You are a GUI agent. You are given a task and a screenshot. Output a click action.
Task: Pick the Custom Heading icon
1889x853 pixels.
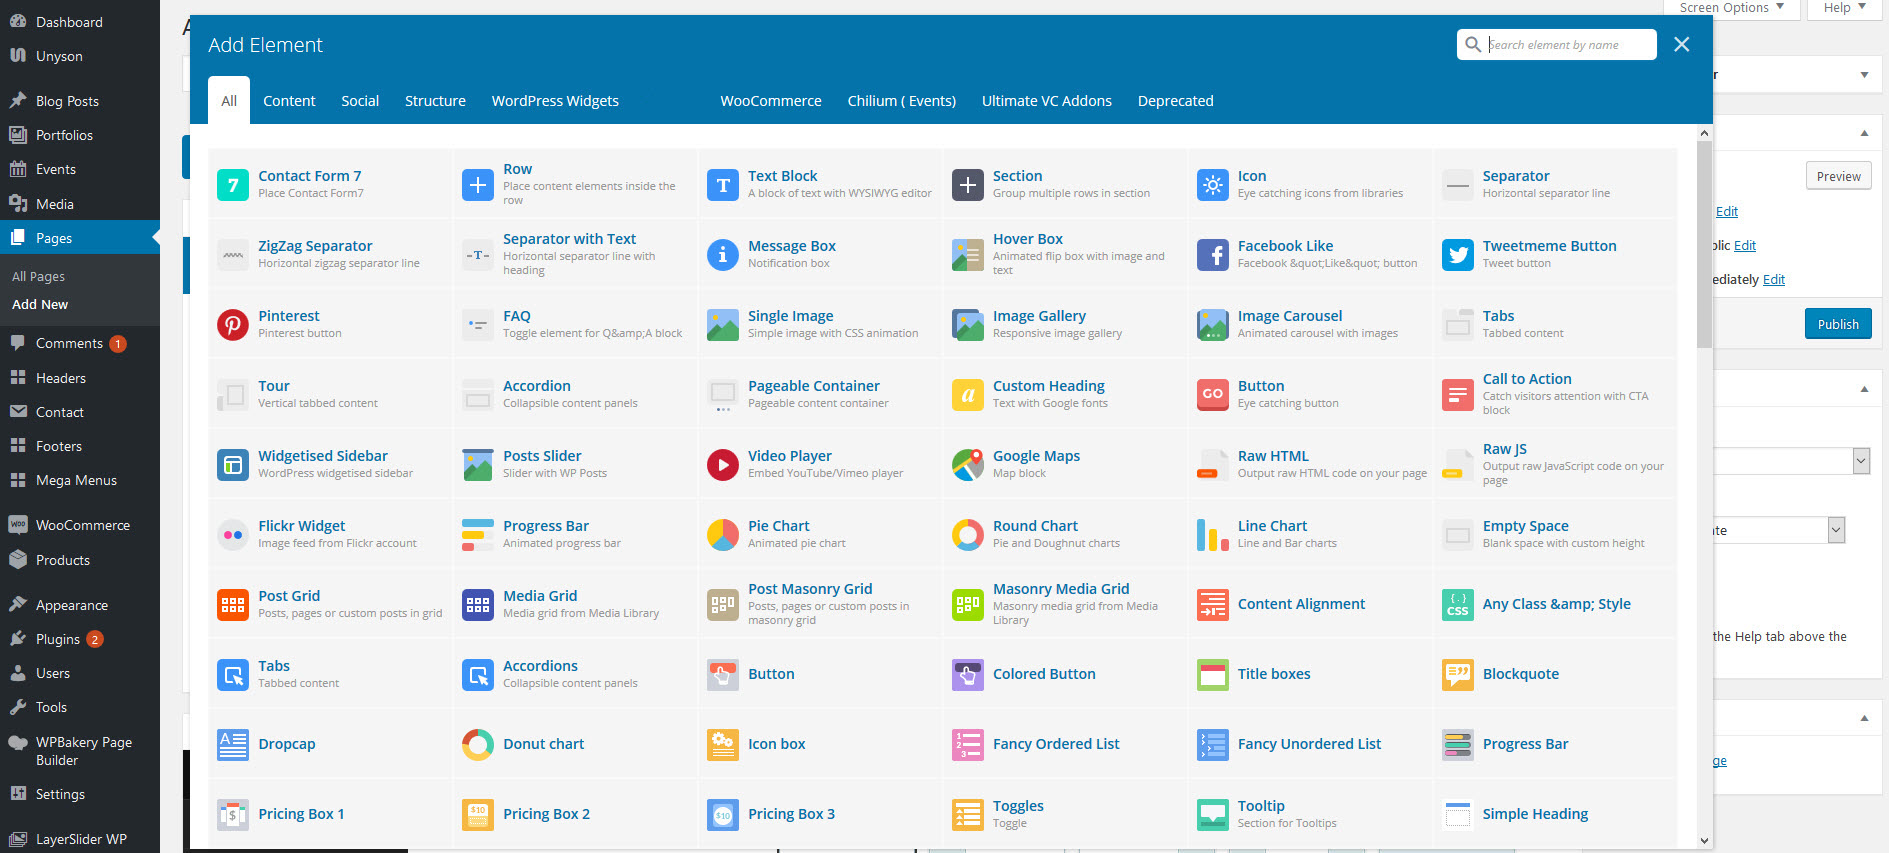point(968,395)
